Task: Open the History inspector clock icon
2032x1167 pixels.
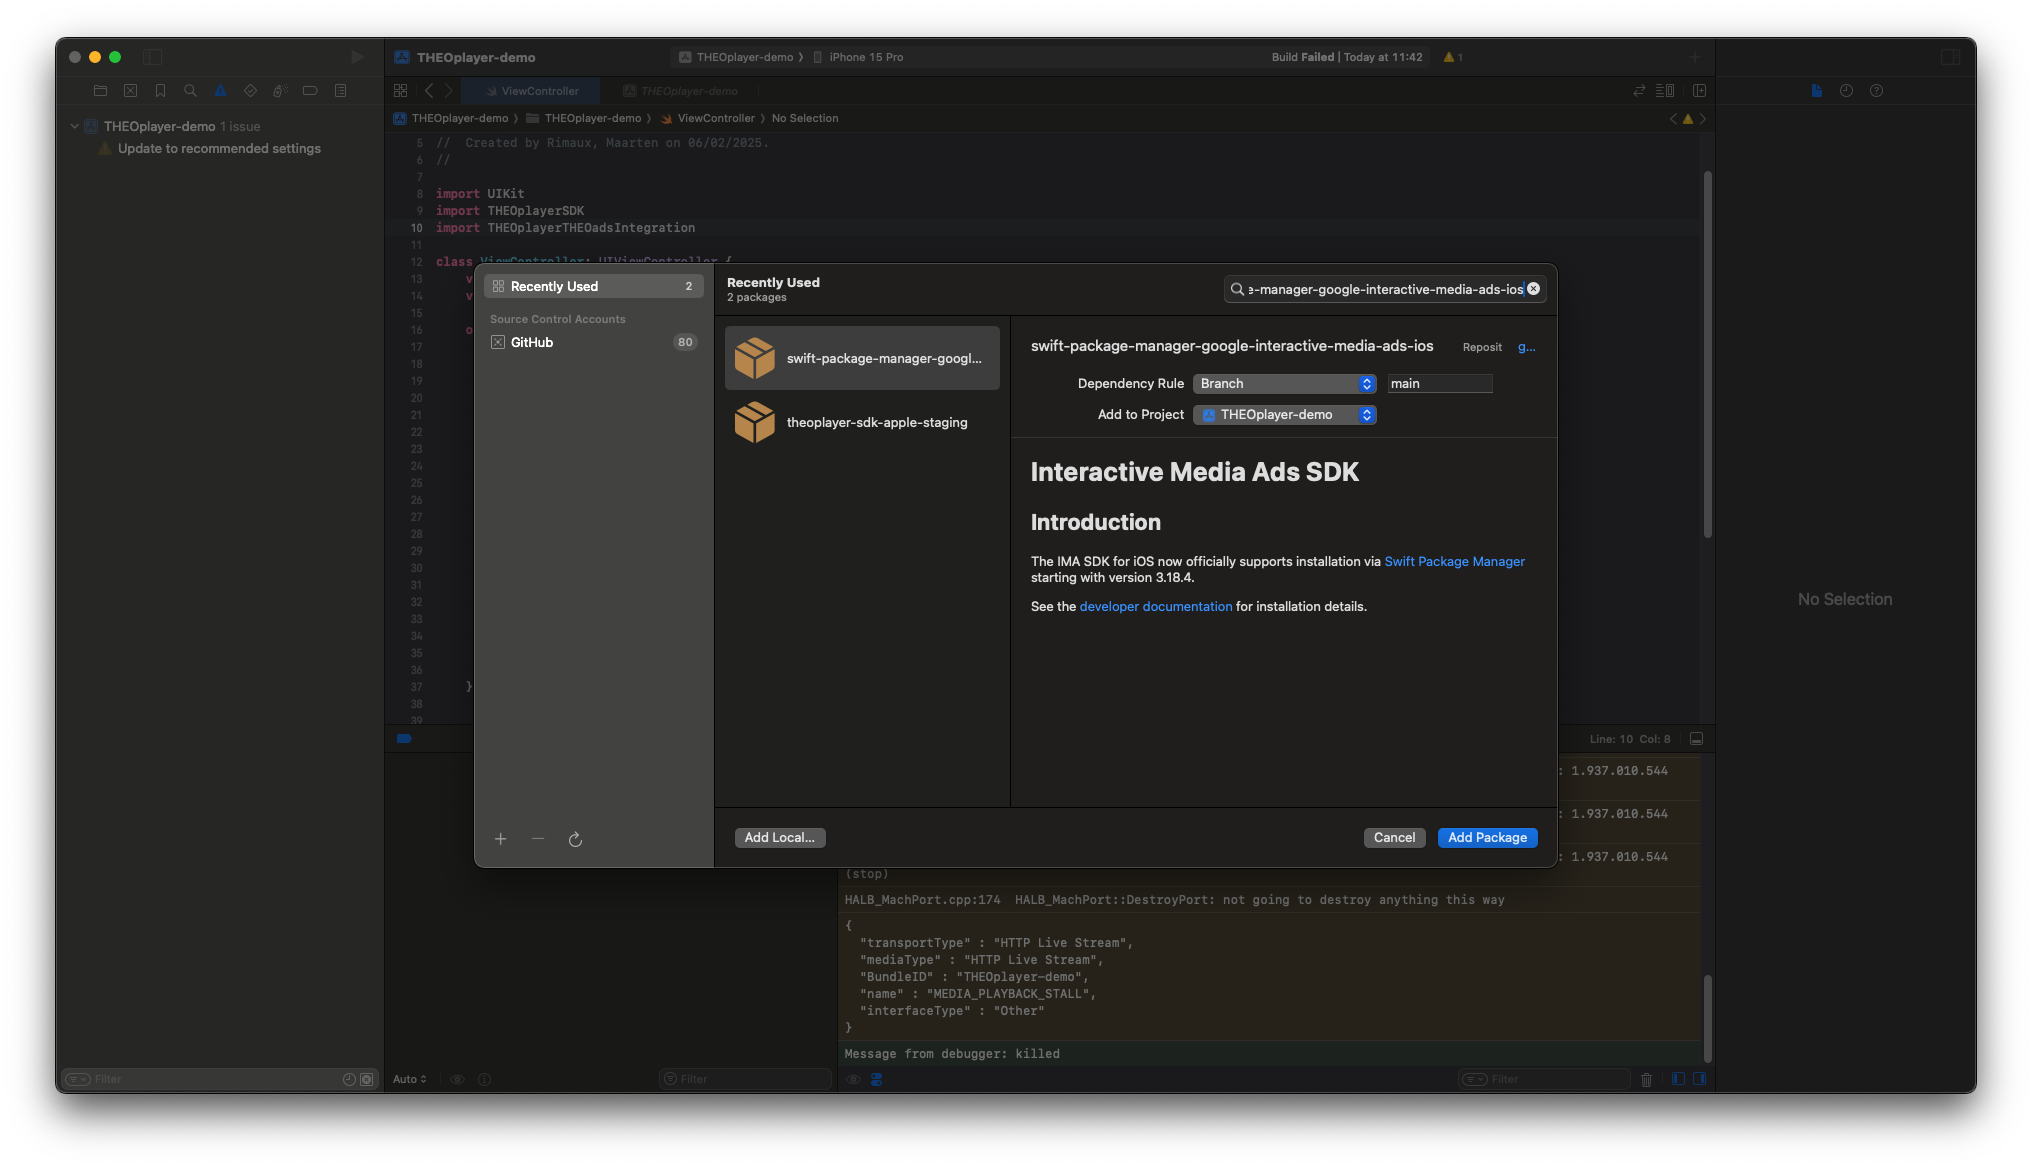Action: (1846, 90)
